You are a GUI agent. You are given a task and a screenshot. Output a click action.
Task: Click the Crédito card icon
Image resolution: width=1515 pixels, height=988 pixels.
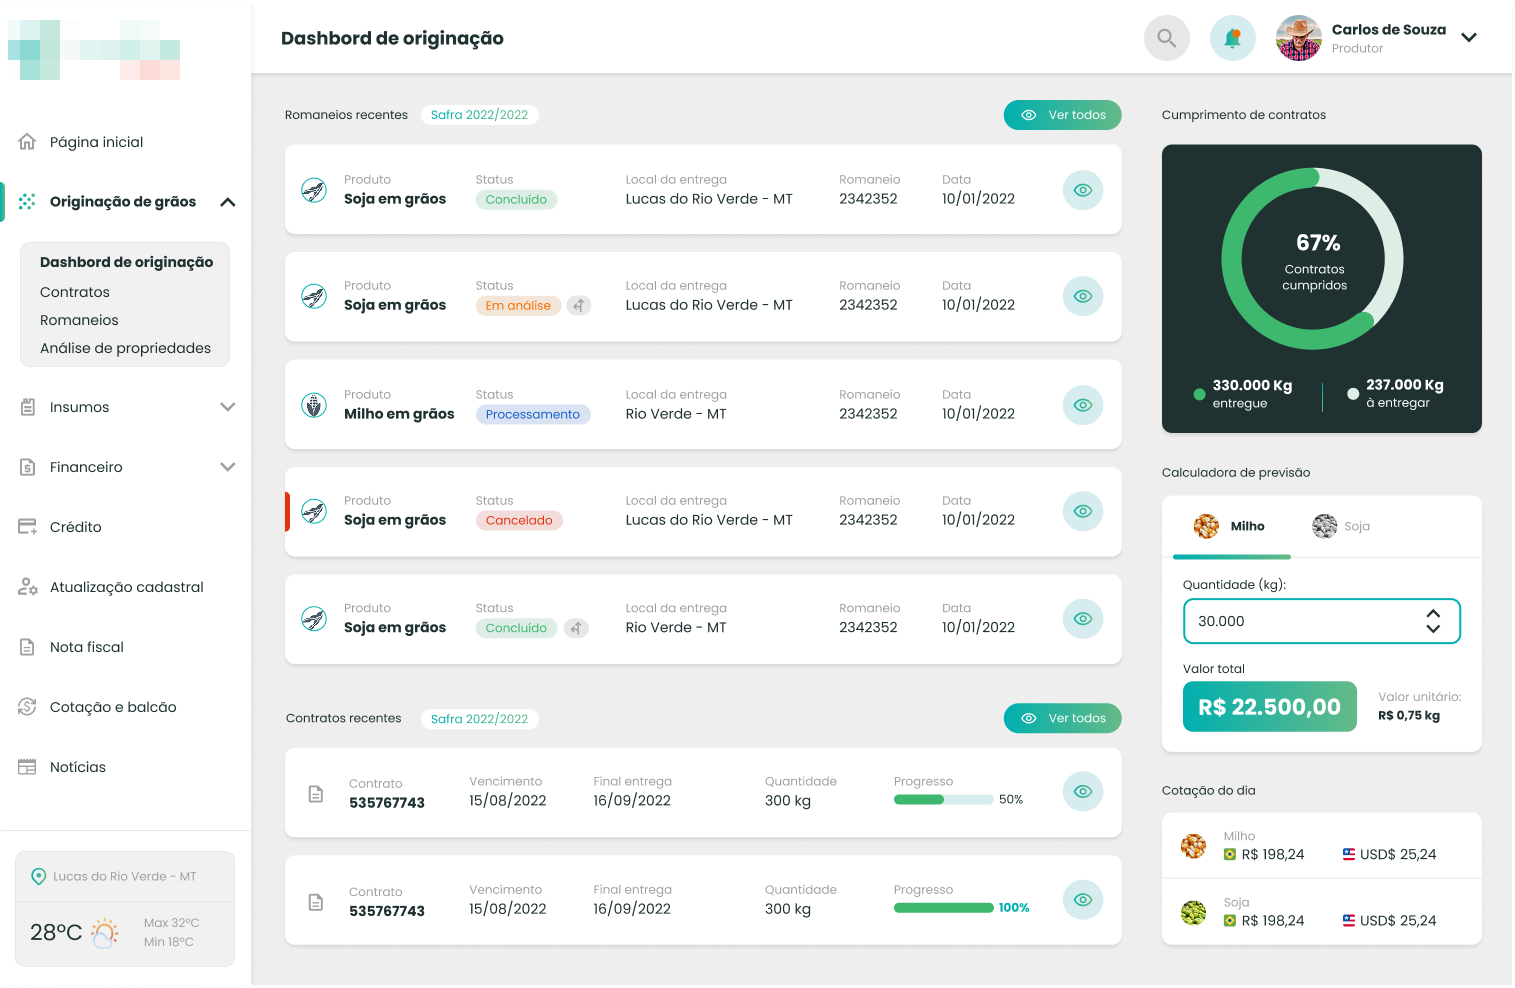point(27,527)
